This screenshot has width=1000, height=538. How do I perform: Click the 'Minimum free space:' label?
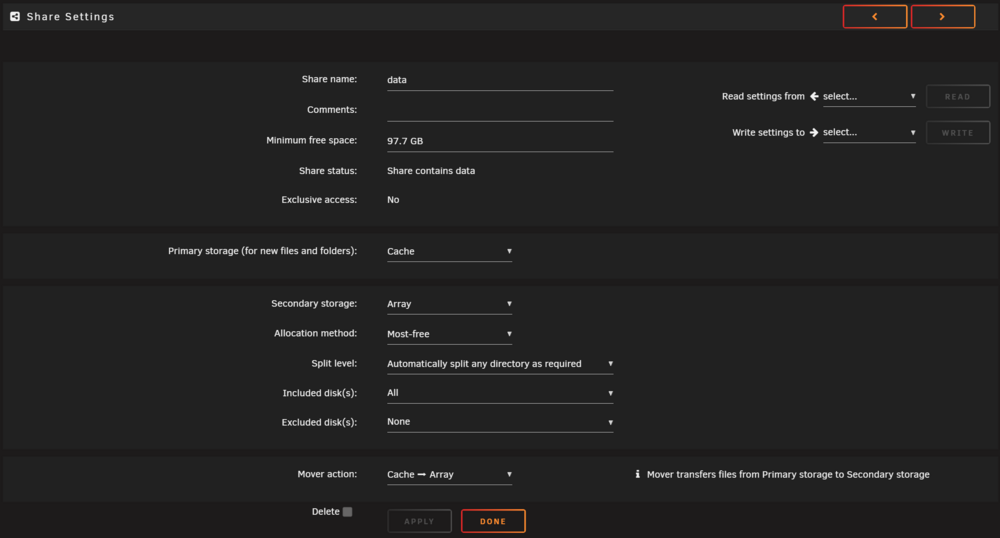click(x=311, y=140)
